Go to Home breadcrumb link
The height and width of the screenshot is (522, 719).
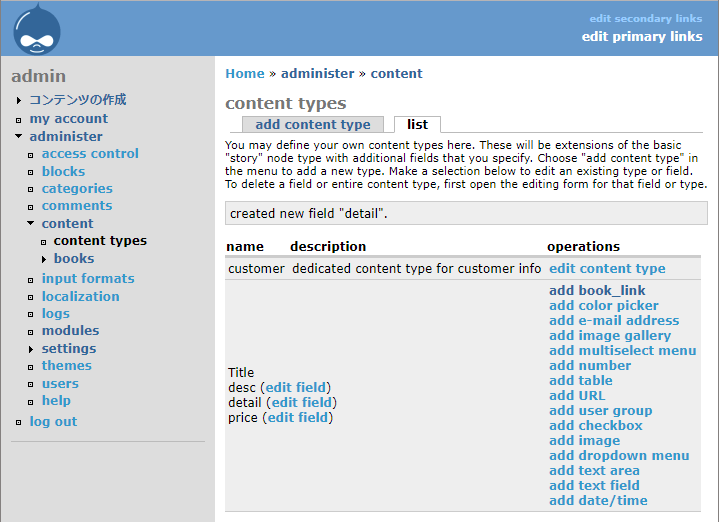(x=245, y=73)
